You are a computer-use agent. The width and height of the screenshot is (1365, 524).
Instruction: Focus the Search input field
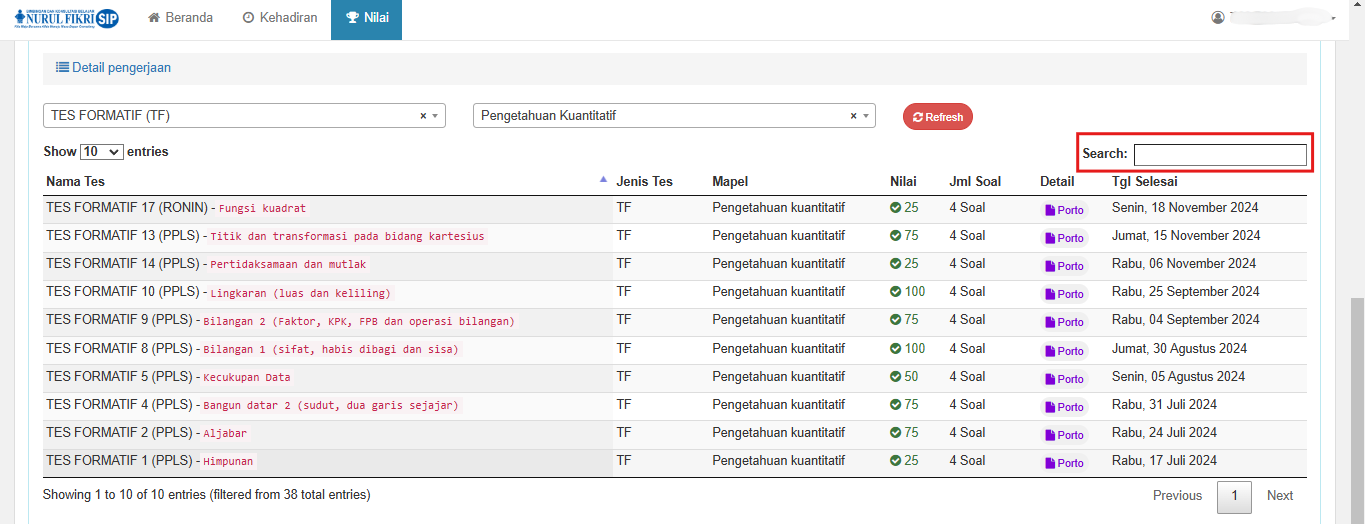[x=1219, y=154]
